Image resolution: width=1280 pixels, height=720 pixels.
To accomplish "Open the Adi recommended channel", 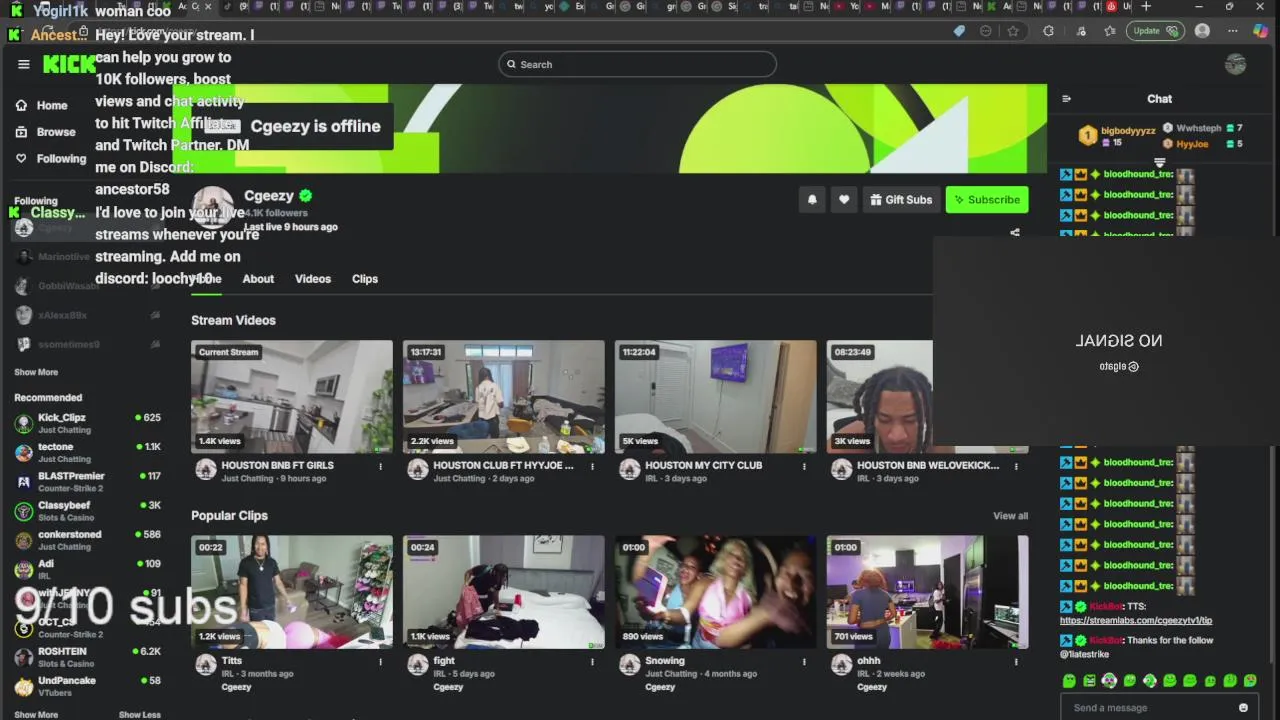I will [x=87, y=569].
